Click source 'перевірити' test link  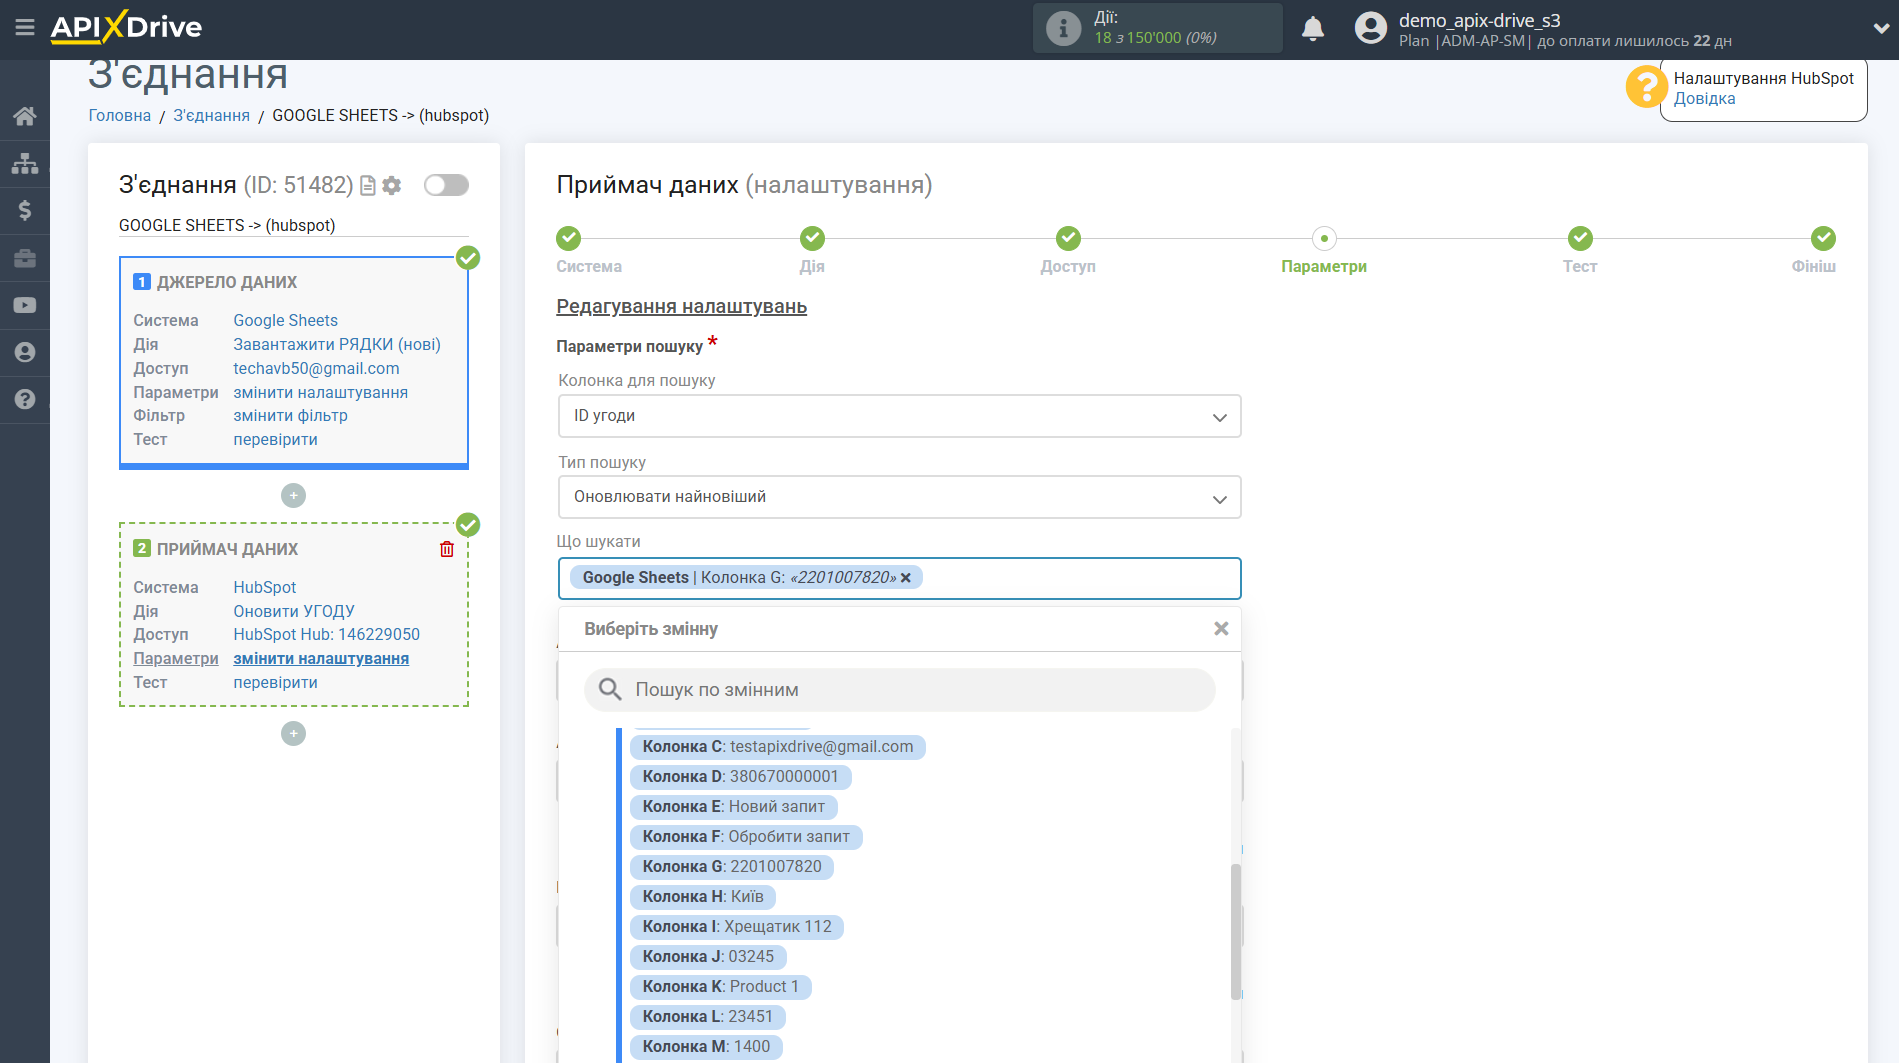click(x=276, y=440)
